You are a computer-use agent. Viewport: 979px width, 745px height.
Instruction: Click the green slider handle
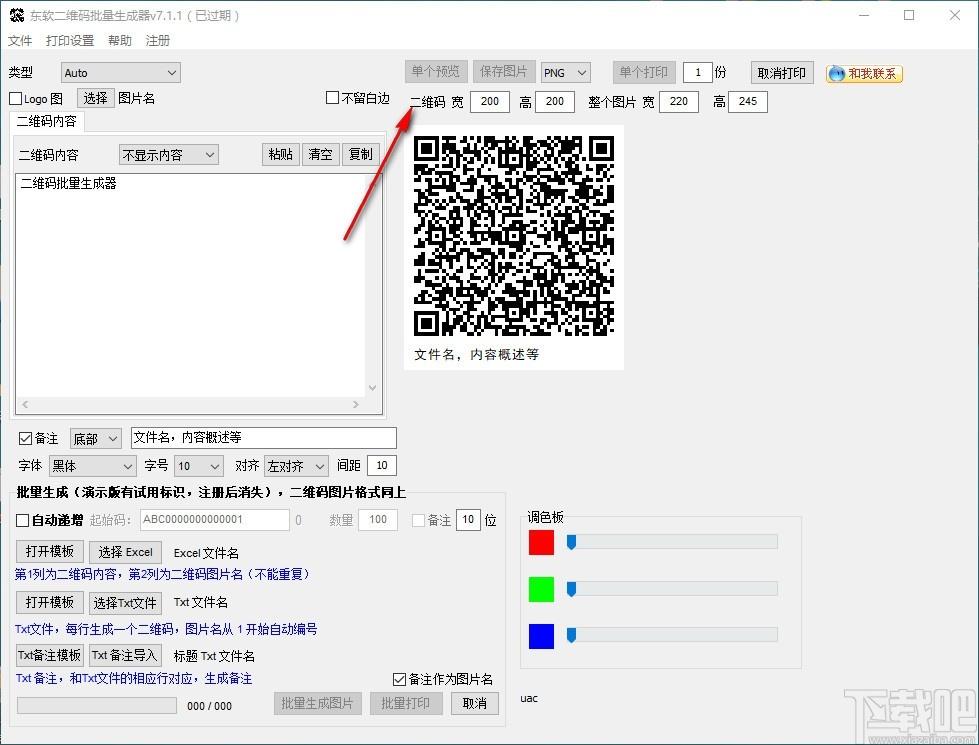click(x=571, y=589)
